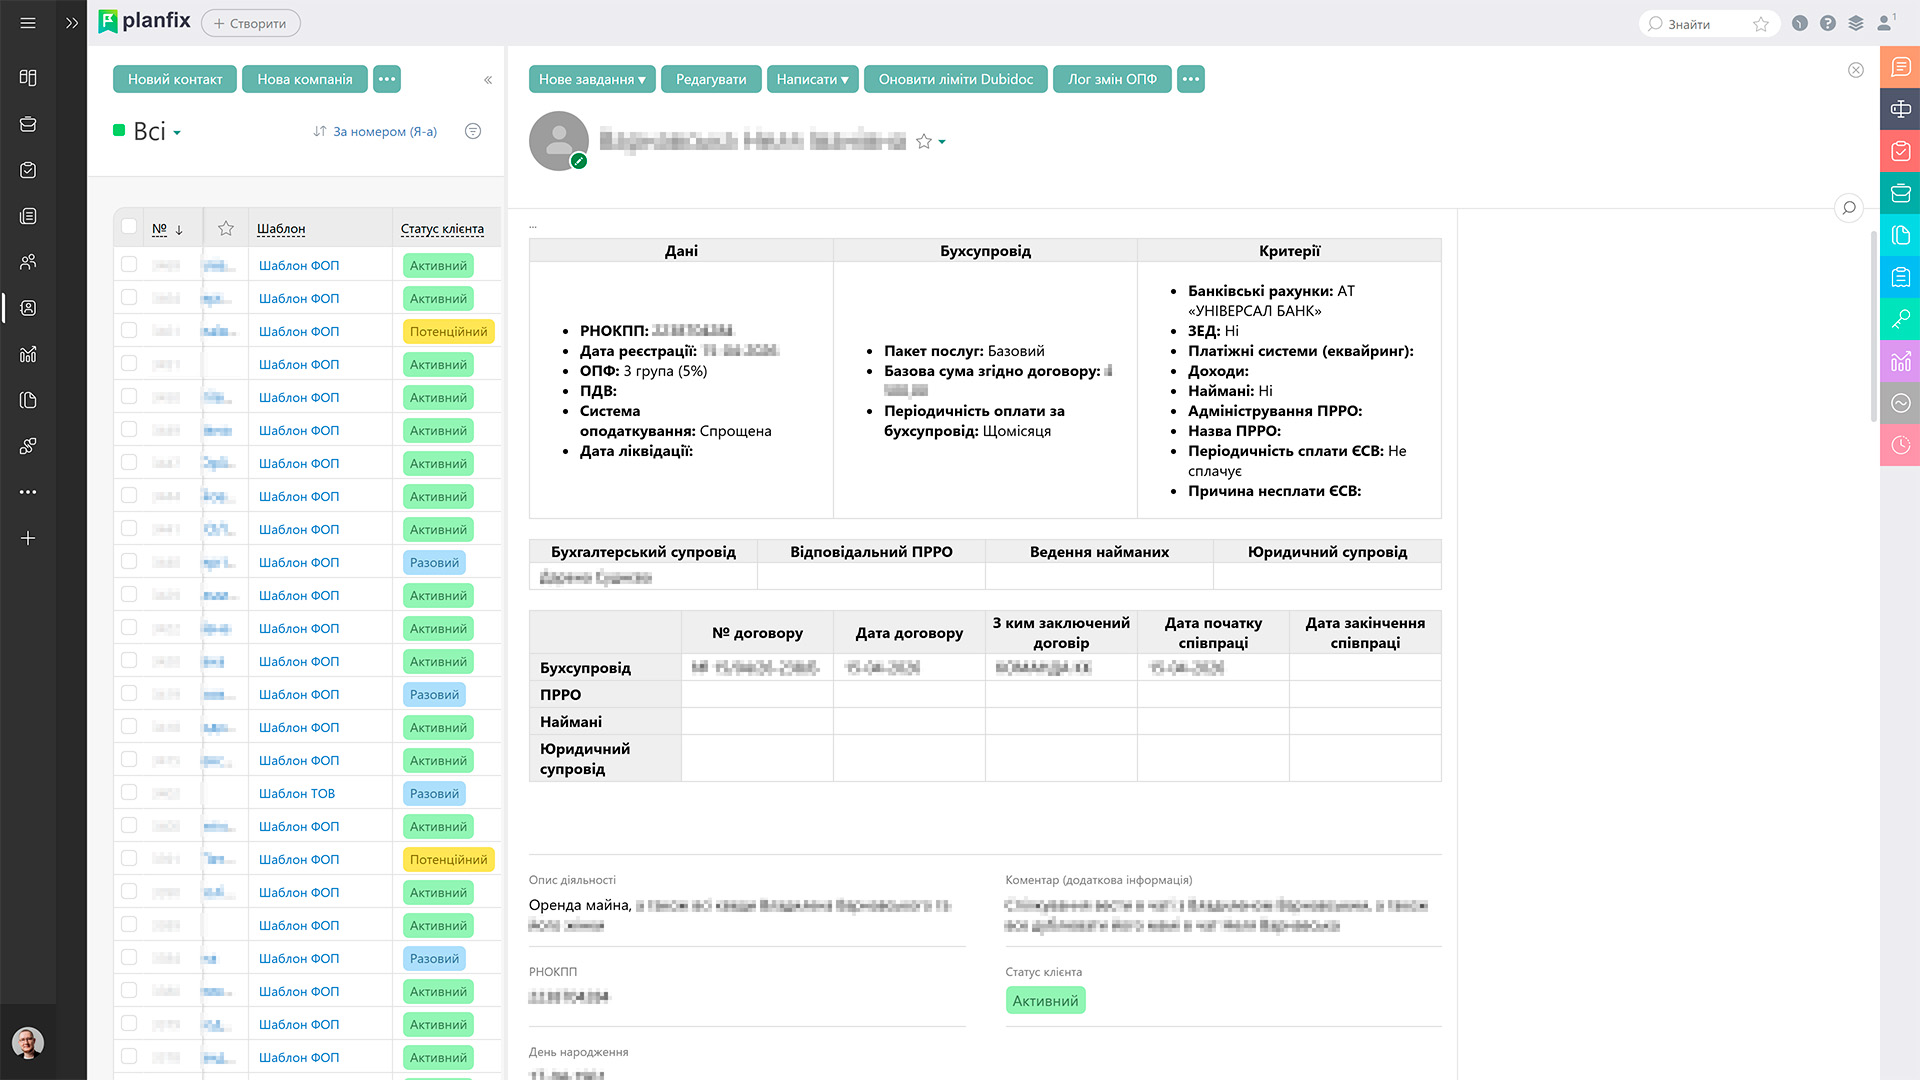Open the contacts icon in left sidebar
The width and height of the screenshot is (1920, 1080).
pos(28,308)
